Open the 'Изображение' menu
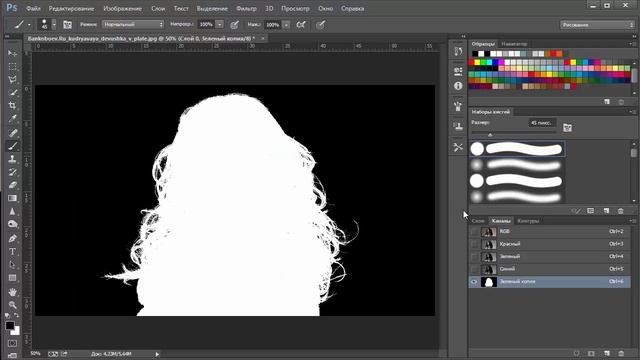This screenshot has height=360, width=640. [x=122, y=8]
